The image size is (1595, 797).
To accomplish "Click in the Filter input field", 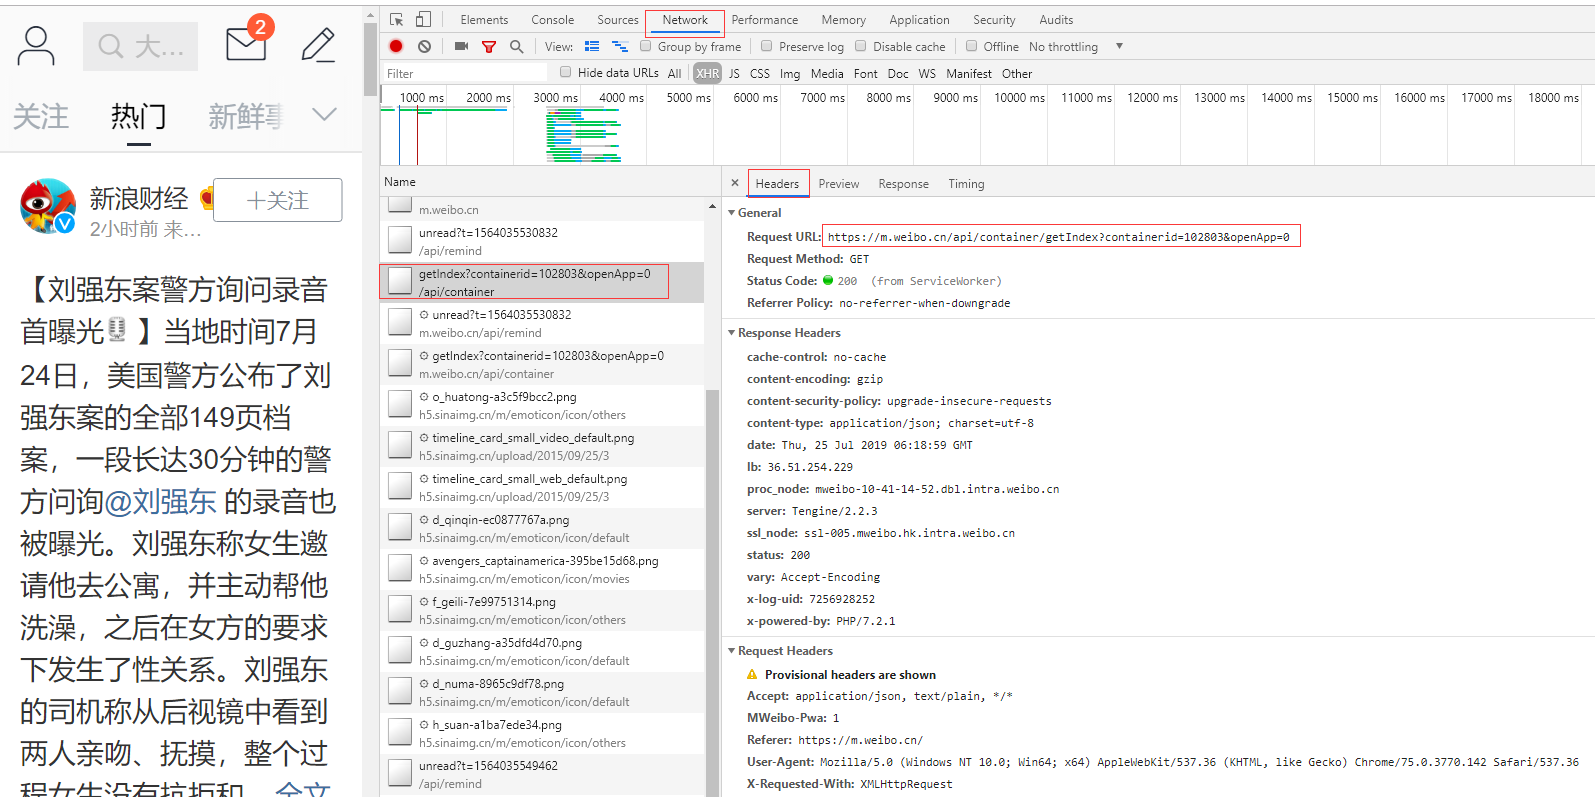I will pyautogui.click(x=465, y=73).
